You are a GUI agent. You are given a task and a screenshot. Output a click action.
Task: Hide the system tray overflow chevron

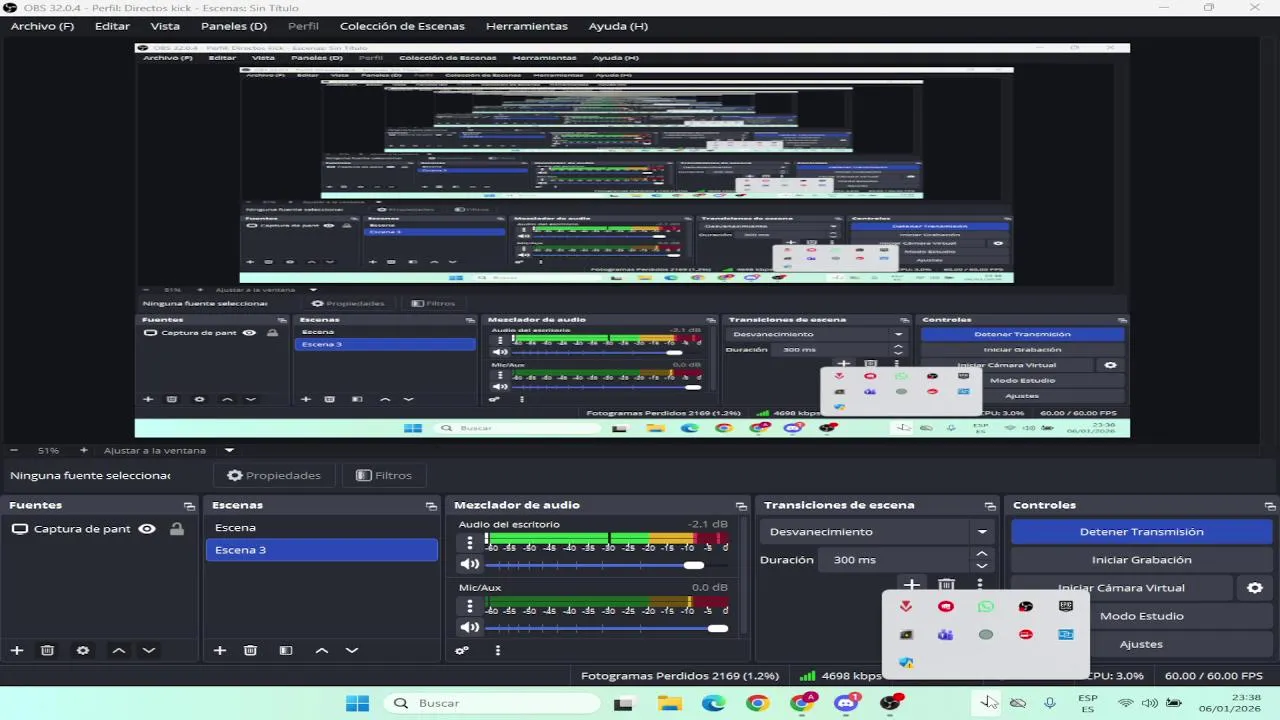(988, 703)
